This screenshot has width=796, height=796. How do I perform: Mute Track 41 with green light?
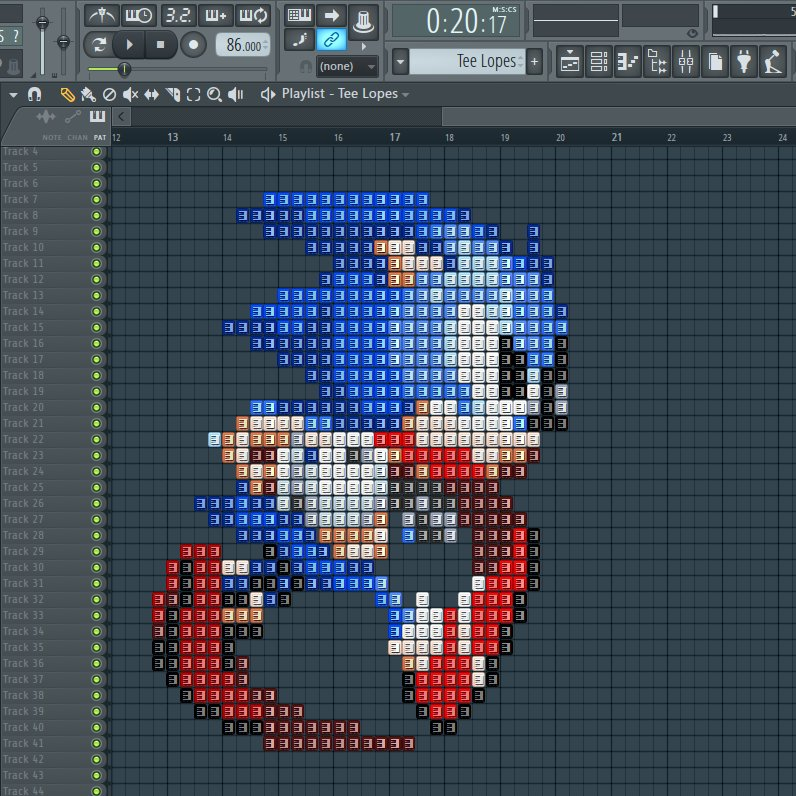(96, 743)
